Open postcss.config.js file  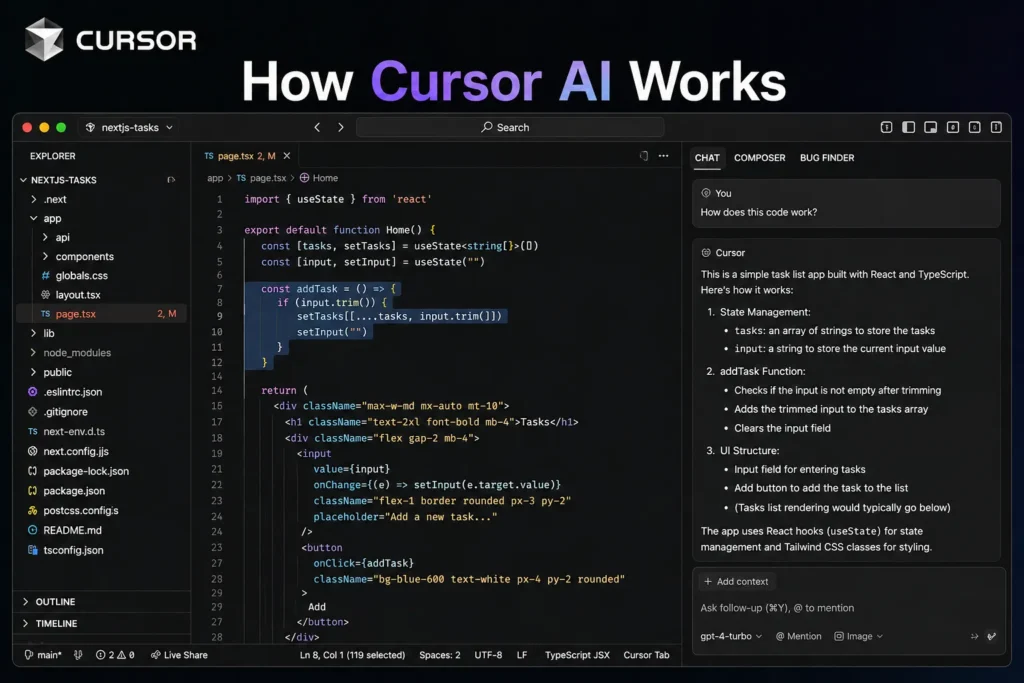80,511
